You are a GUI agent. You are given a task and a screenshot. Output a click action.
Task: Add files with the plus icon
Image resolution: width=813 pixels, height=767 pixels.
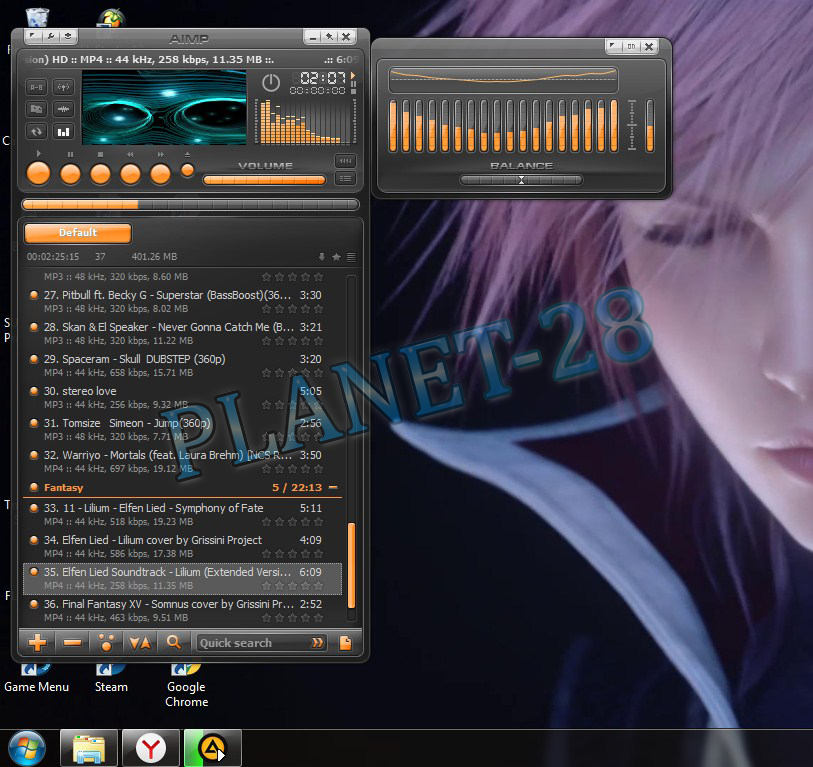coord(37,642)
